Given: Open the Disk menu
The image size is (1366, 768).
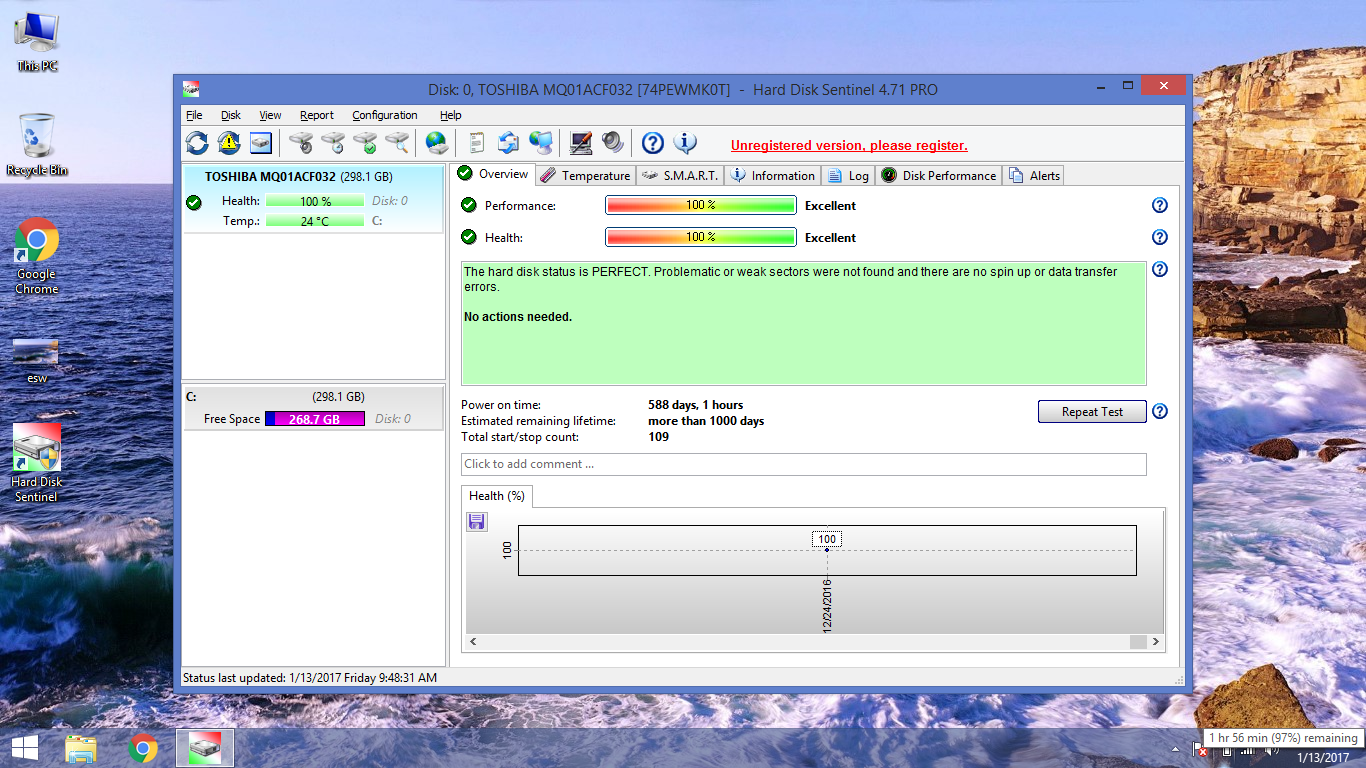Looking at the screenshot, I should point(231,115).
